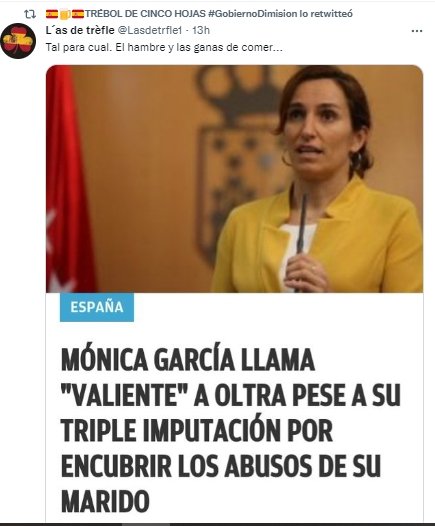
Task: Open the MÓNICA GARCÍA headline article
Action: click(231, 431)
